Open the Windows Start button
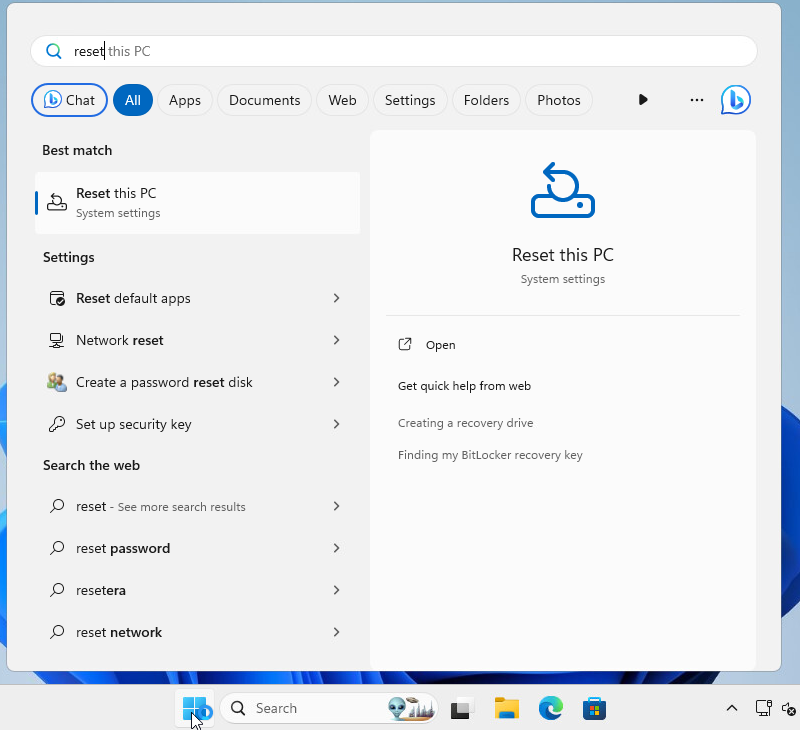The image size is (800, 730). coord(195,708)
